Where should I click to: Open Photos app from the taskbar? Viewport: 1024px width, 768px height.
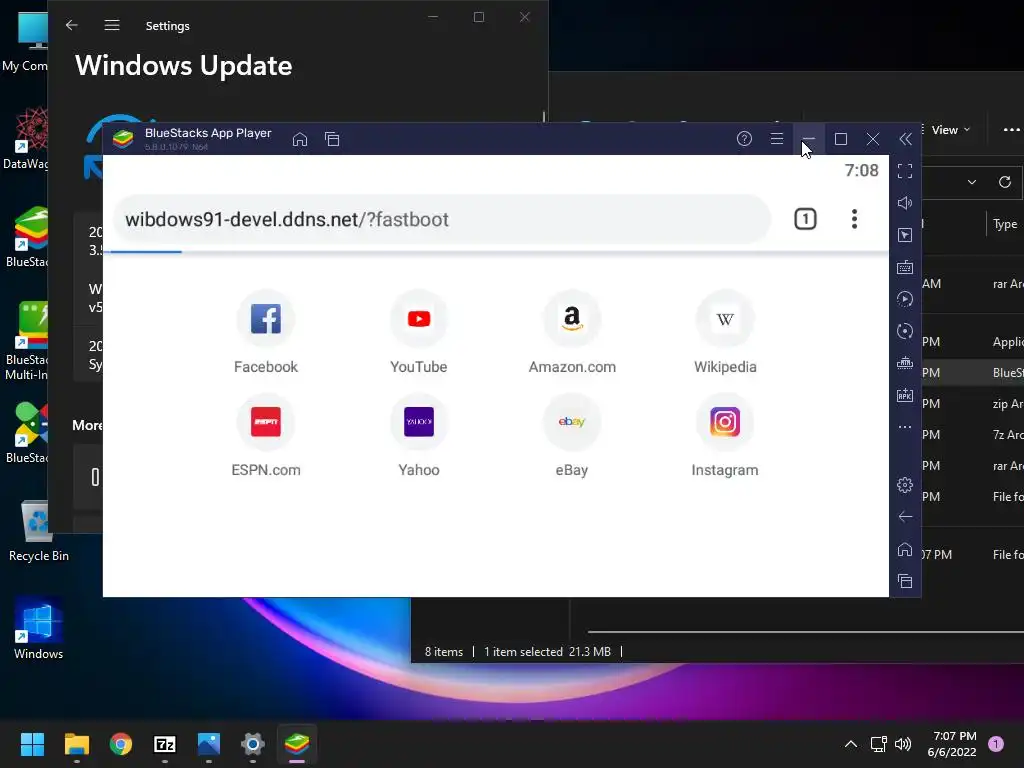point(209,744)
